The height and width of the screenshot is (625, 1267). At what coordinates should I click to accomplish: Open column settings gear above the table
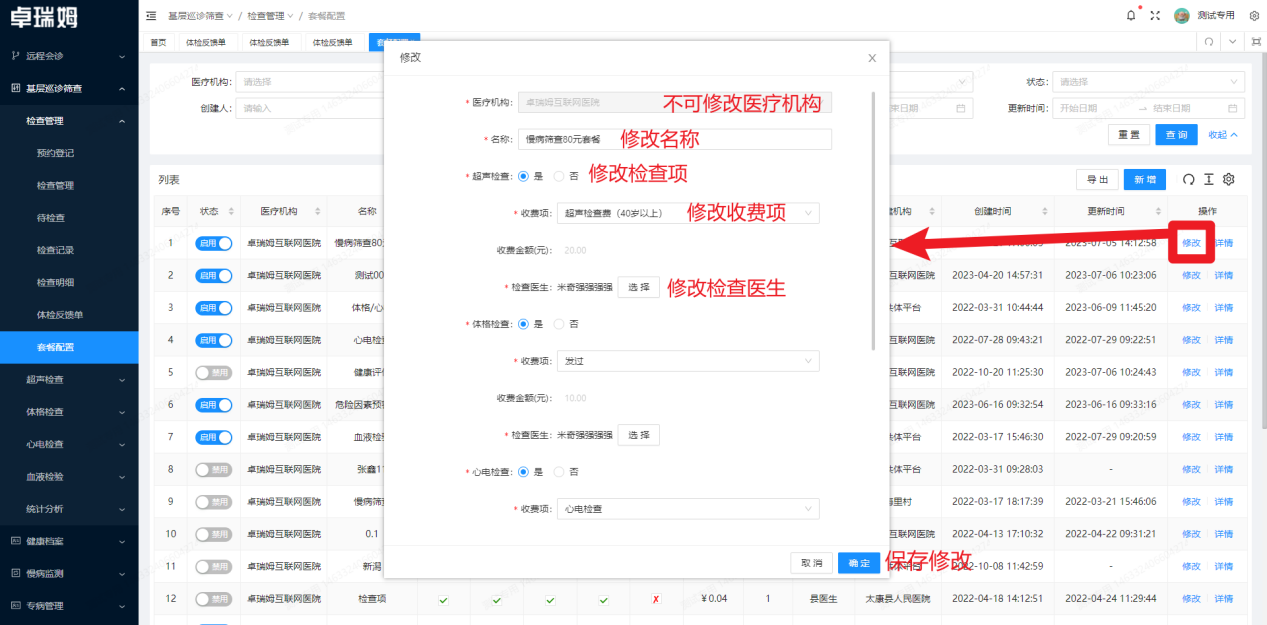click(x=1228, y=179)
